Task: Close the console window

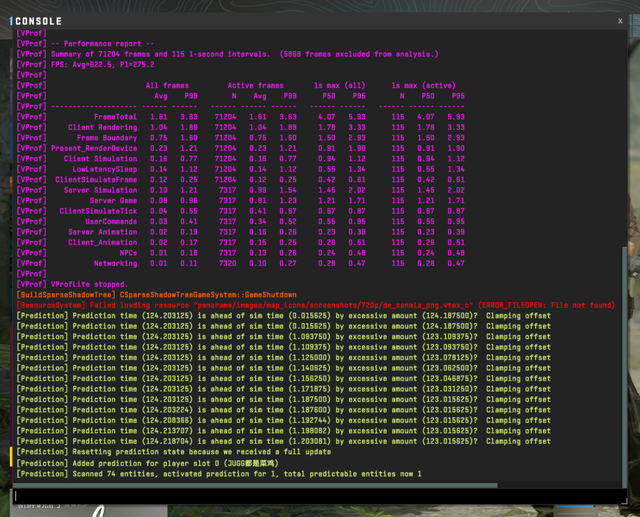Action: click(x=620, y=21)
